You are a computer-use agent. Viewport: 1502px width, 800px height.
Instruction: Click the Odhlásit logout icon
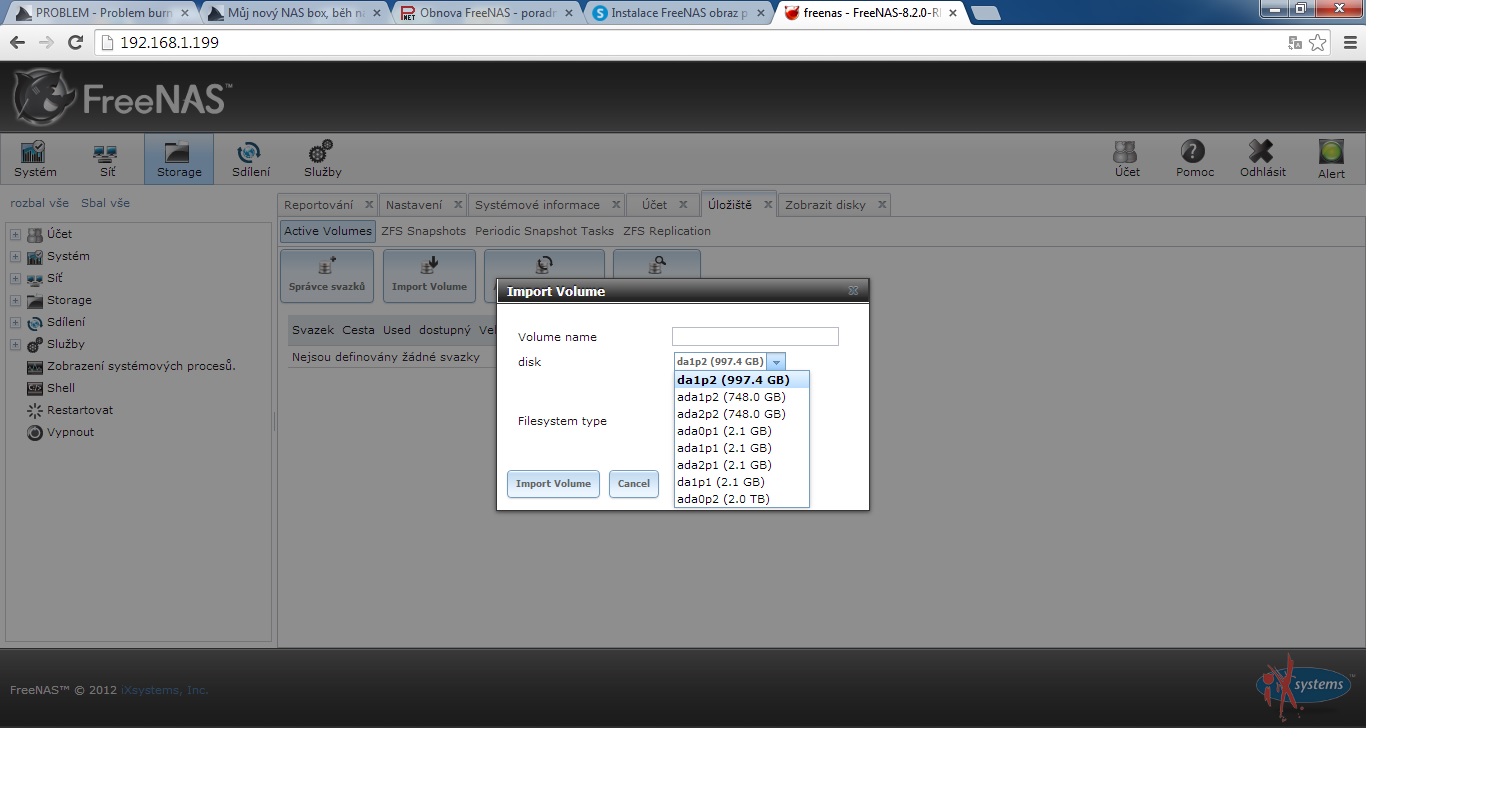point(1262,160)
